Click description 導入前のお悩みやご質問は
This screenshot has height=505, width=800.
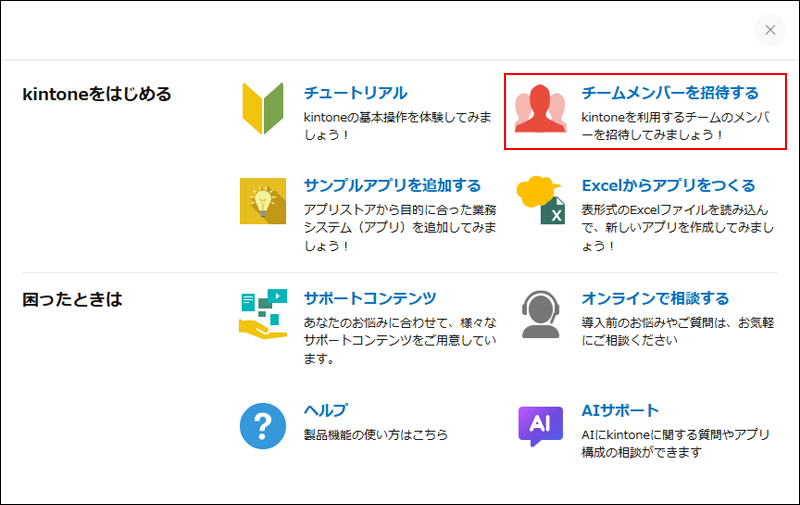(678, 332)
